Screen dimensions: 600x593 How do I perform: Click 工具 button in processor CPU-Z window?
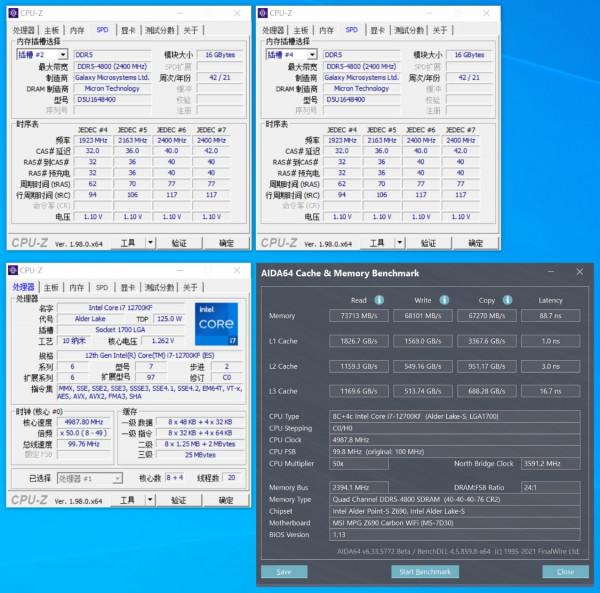coord(127,500)
